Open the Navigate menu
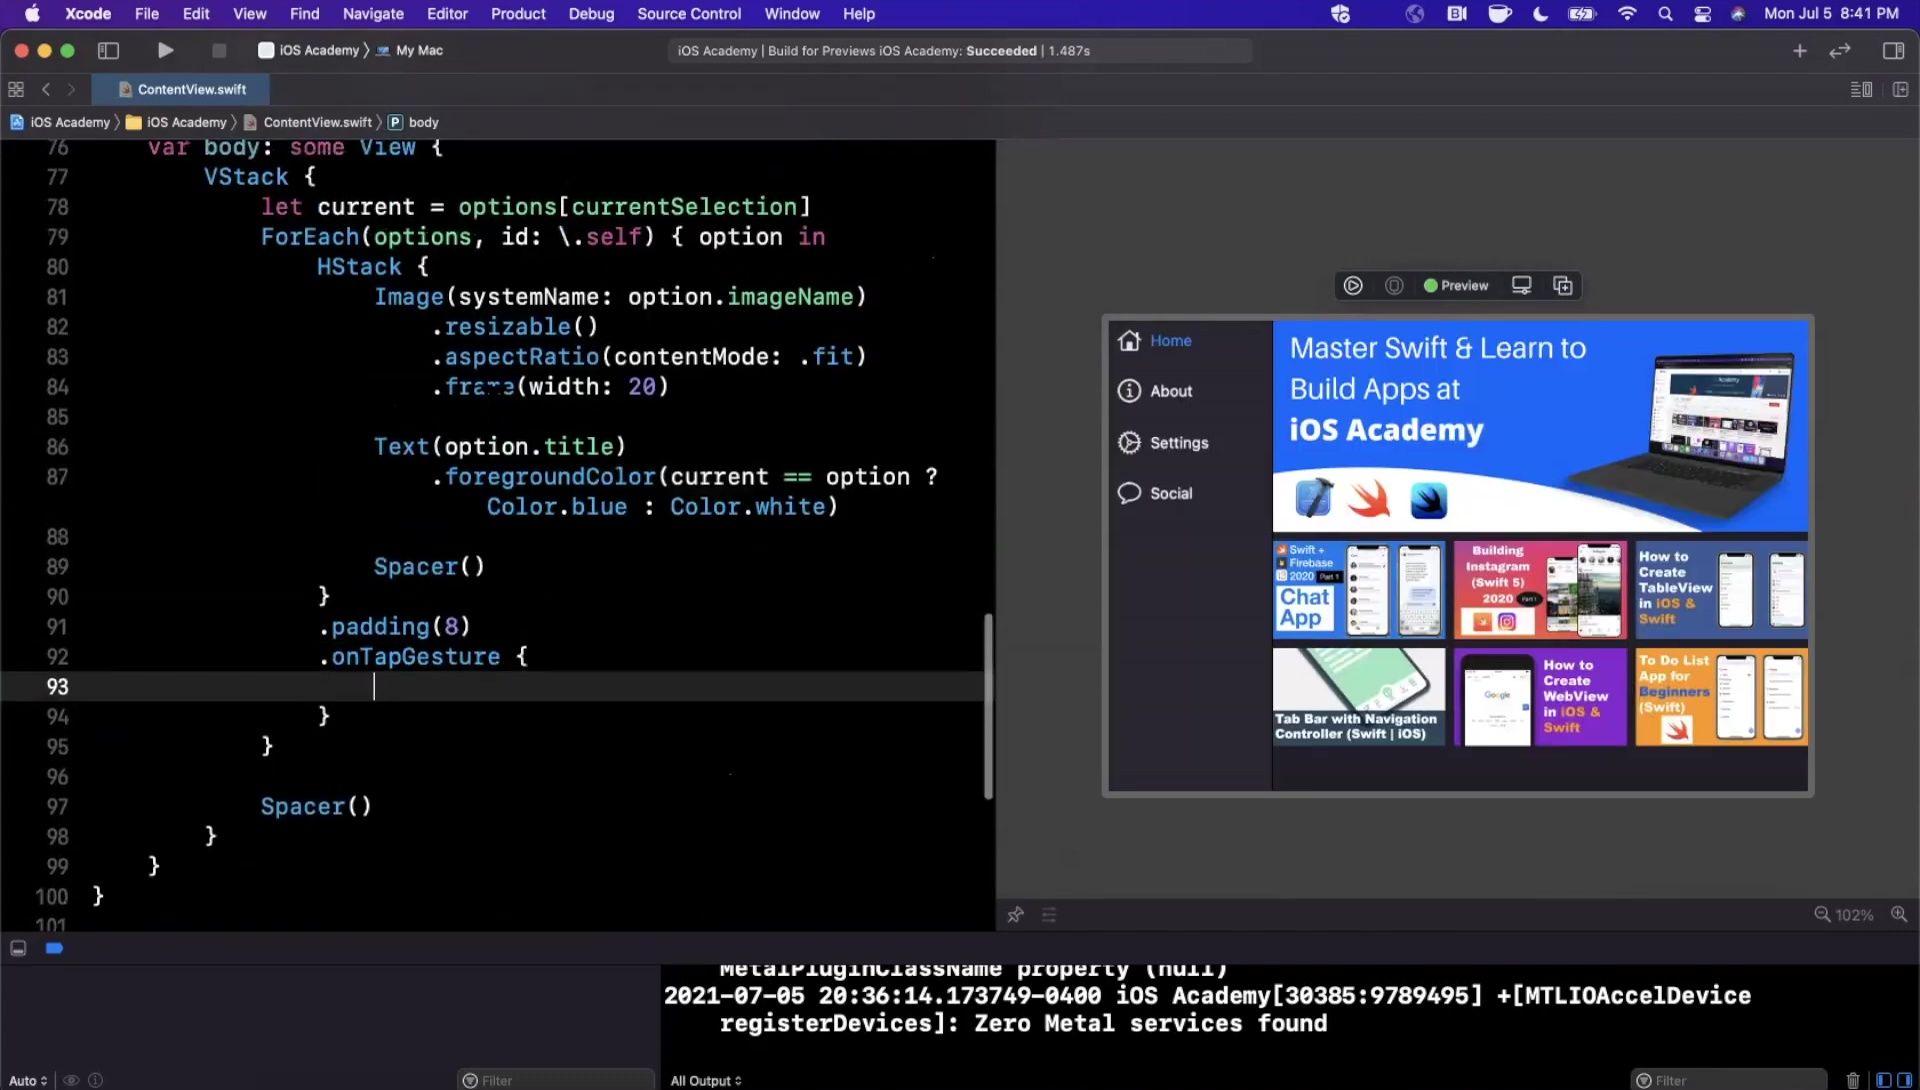 pos(373,14)
